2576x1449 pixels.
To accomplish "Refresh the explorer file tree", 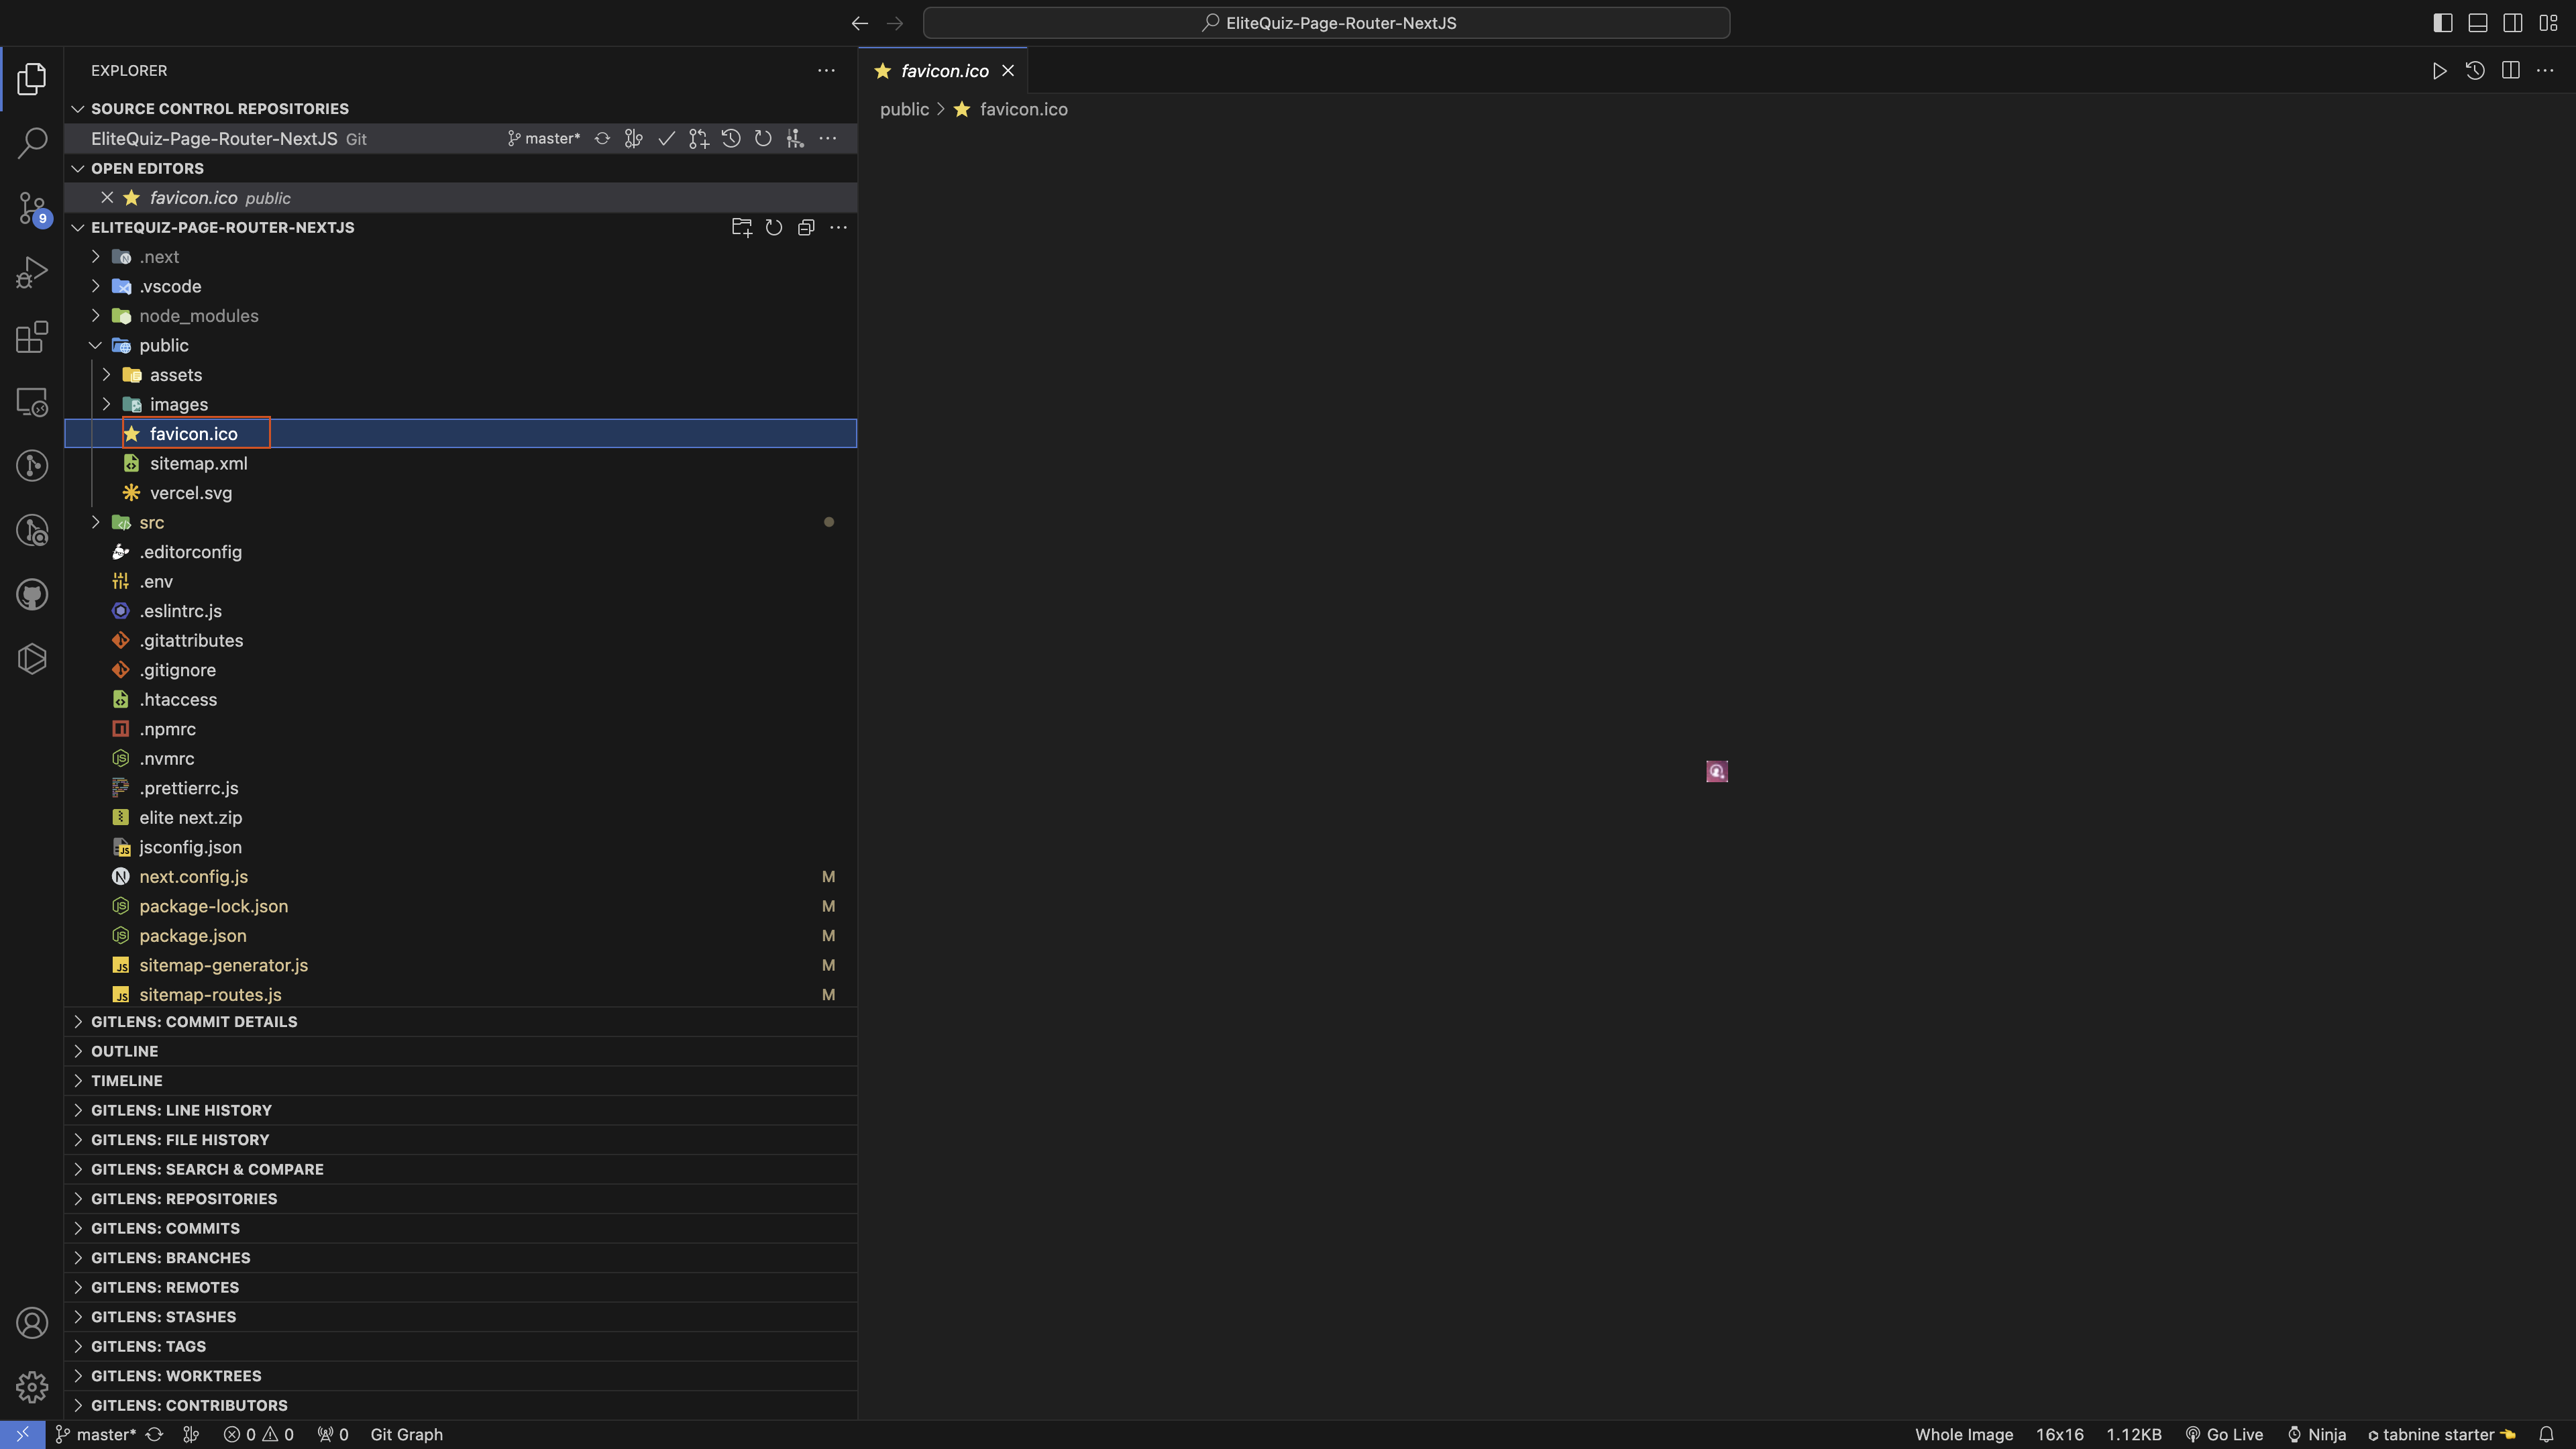I will [x=774, y=228].
